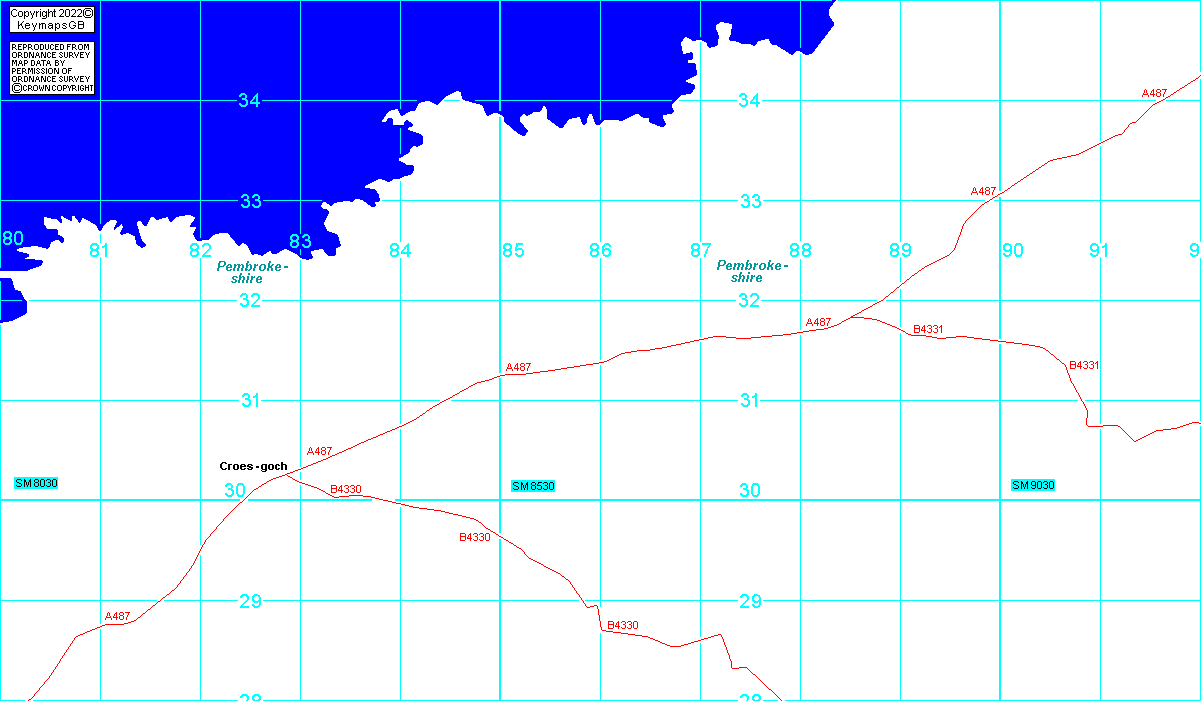Click the A487 label nearest the top-right corner
Screen dimensions: 1201x701
click(1154, 93)
